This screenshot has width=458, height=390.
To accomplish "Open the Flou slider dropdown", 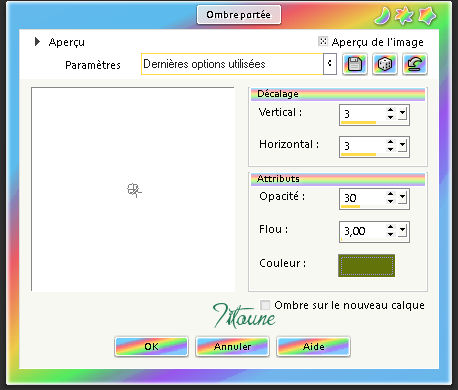I will click(402, 230).
